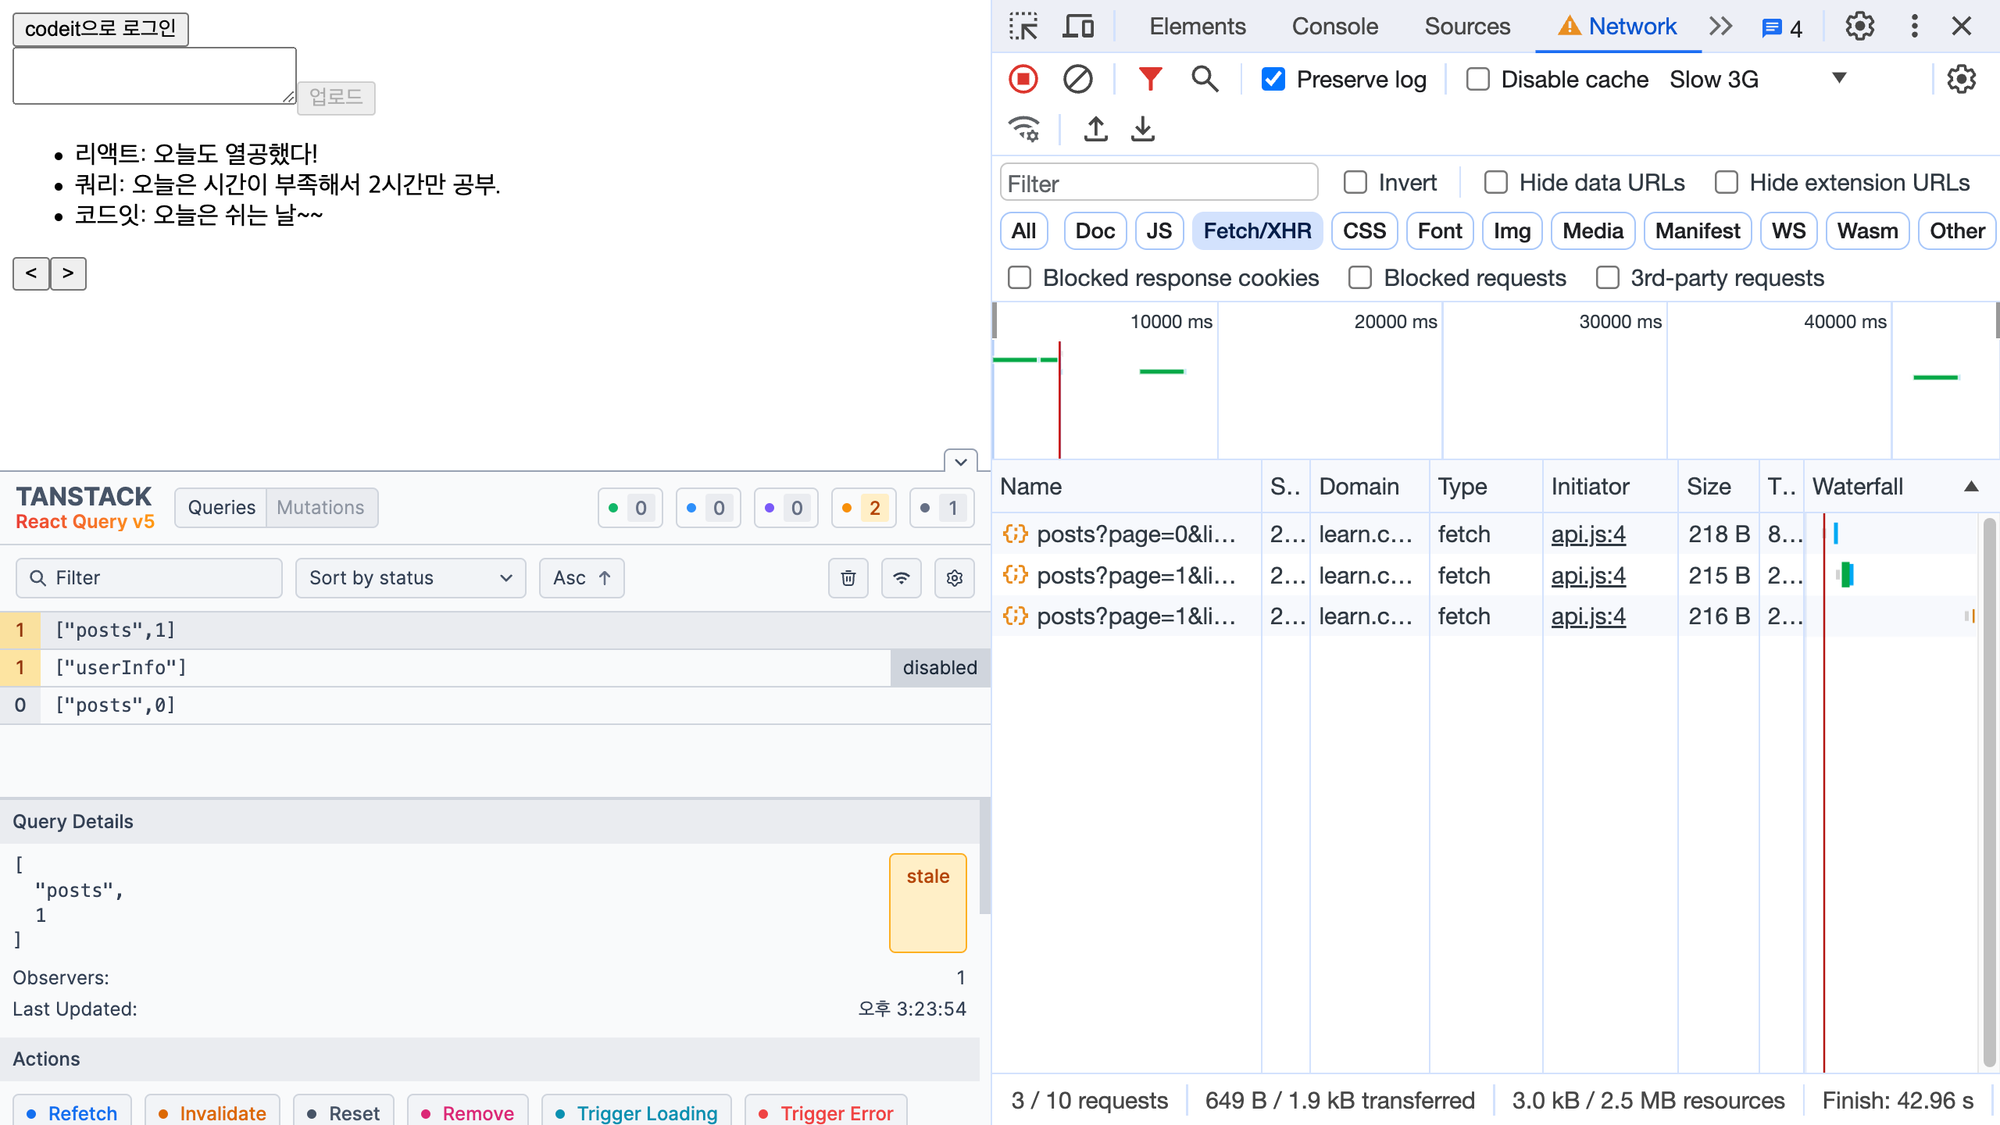Stop recording the network log
The width and height of the screenshot is (2000, 1125).
(x=1023, y=79)
